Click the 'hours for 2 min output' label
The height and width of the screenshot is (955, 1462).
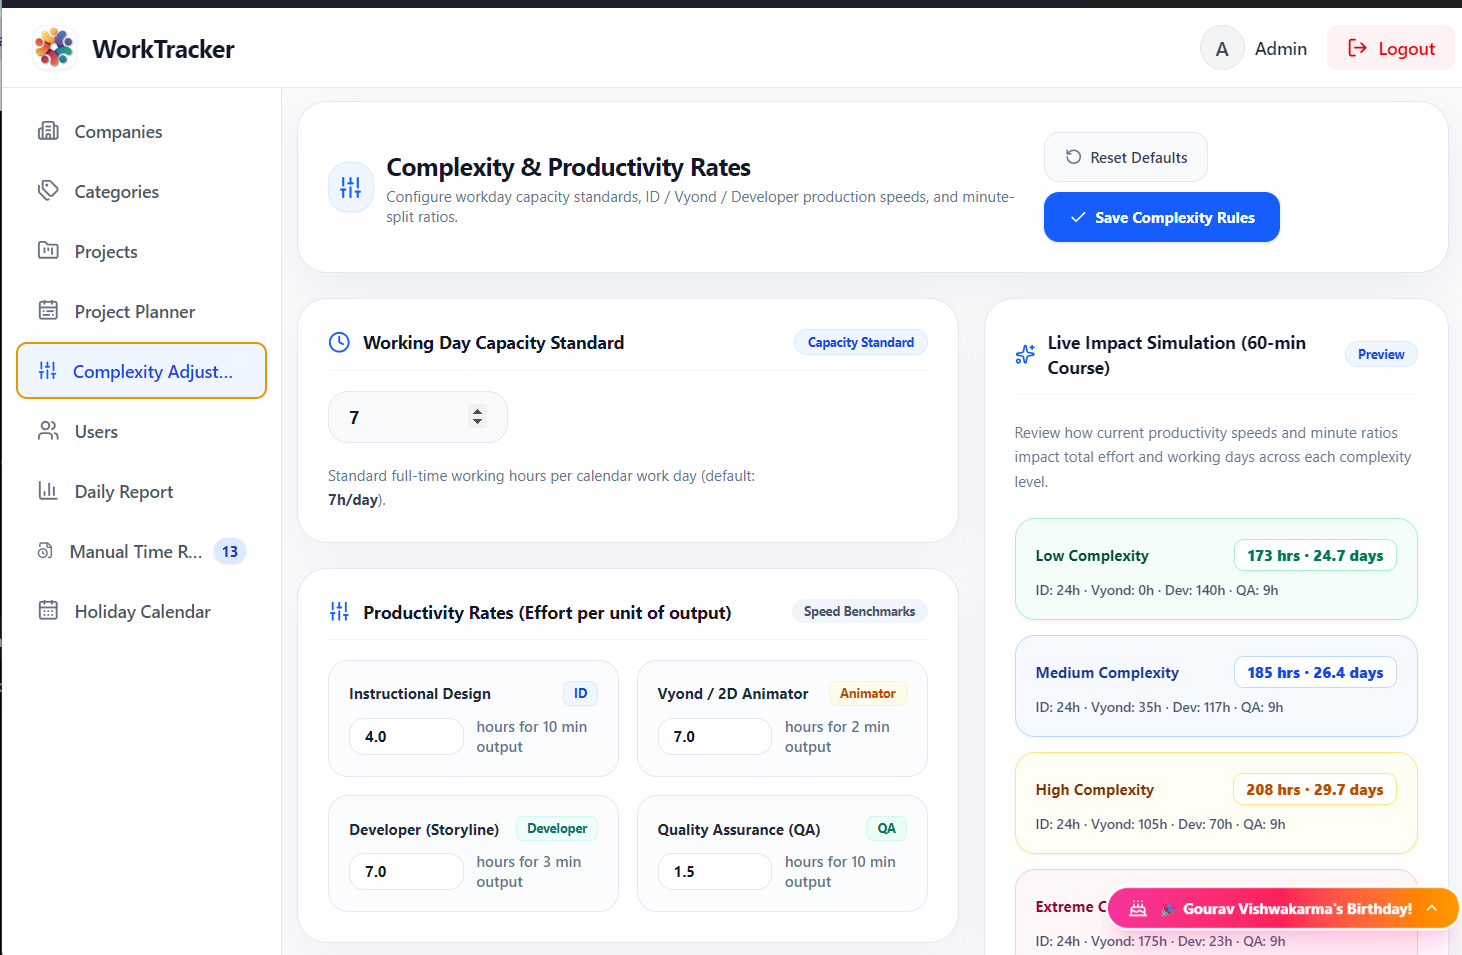(x=838, y=736)
